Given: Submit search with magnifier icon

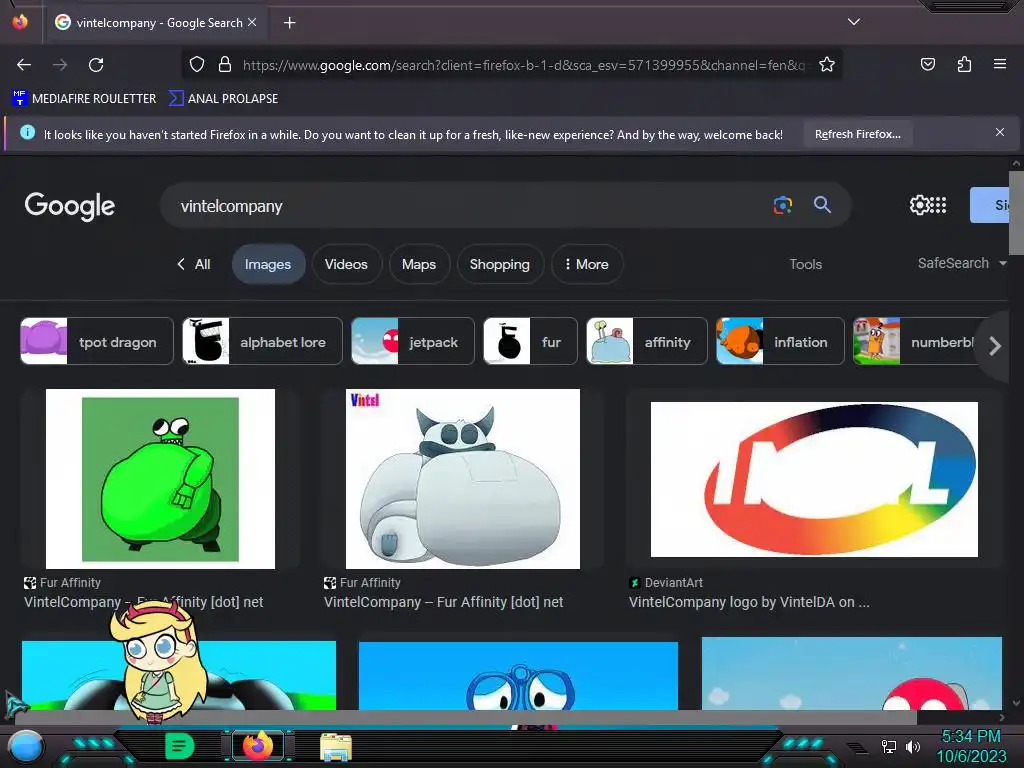Looking at the screenshot, I should (822, 205).
